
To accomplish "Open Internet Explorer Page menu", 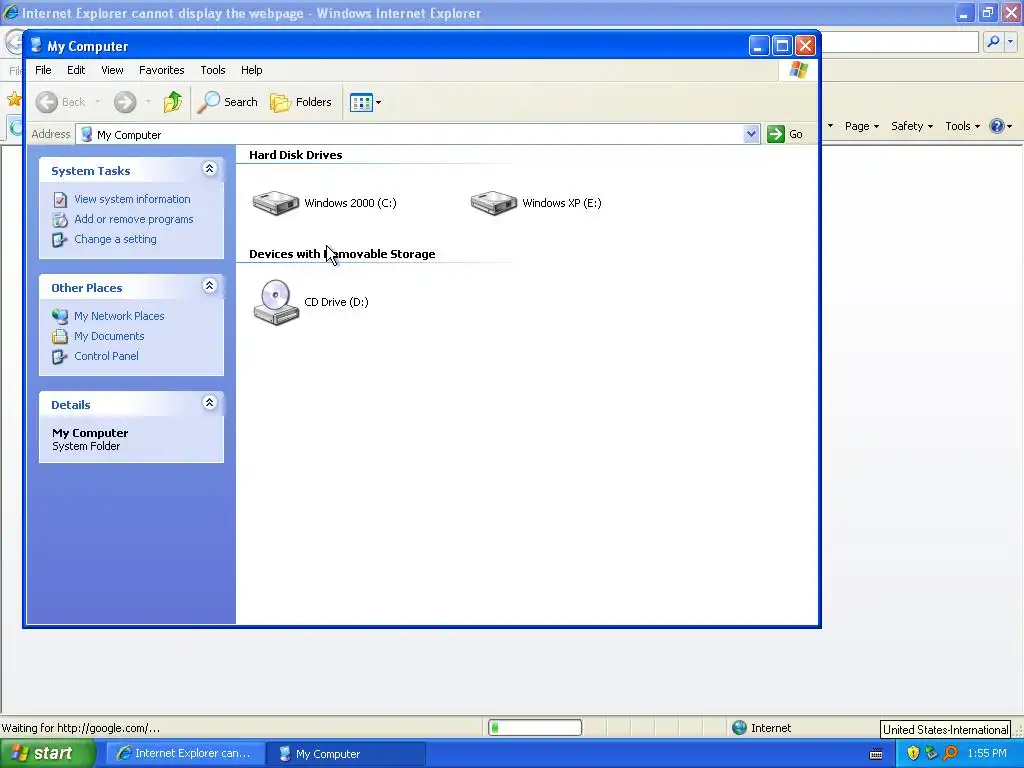I will click(861, 126).
